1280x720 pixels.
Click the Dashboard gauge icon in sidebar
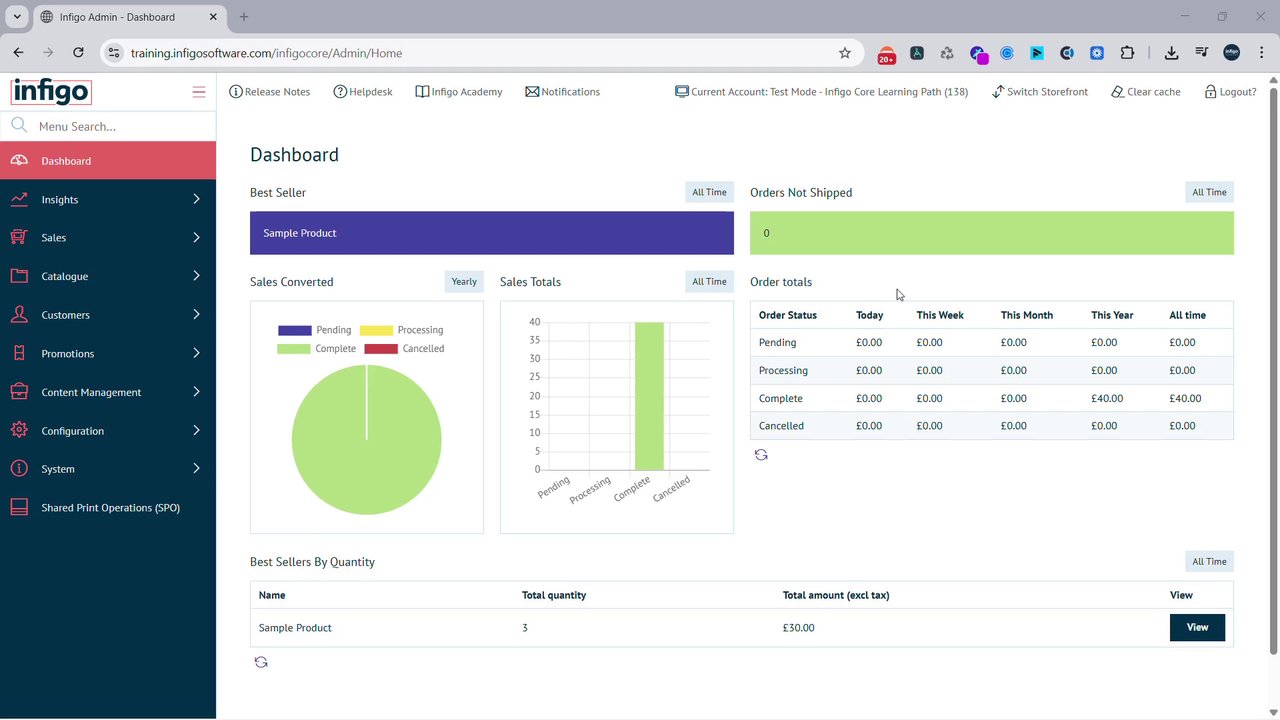click(x=19, y=161)
